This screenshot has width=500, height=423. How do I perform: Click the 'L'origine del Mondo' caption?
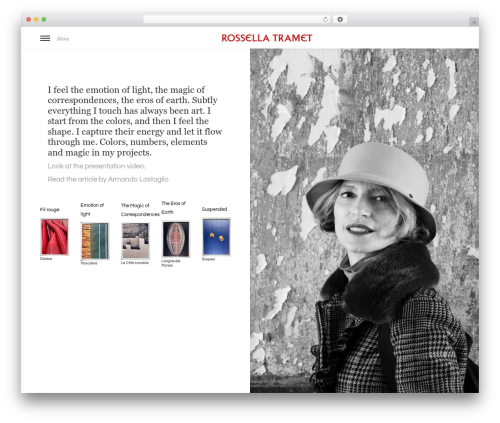[171, 263]
